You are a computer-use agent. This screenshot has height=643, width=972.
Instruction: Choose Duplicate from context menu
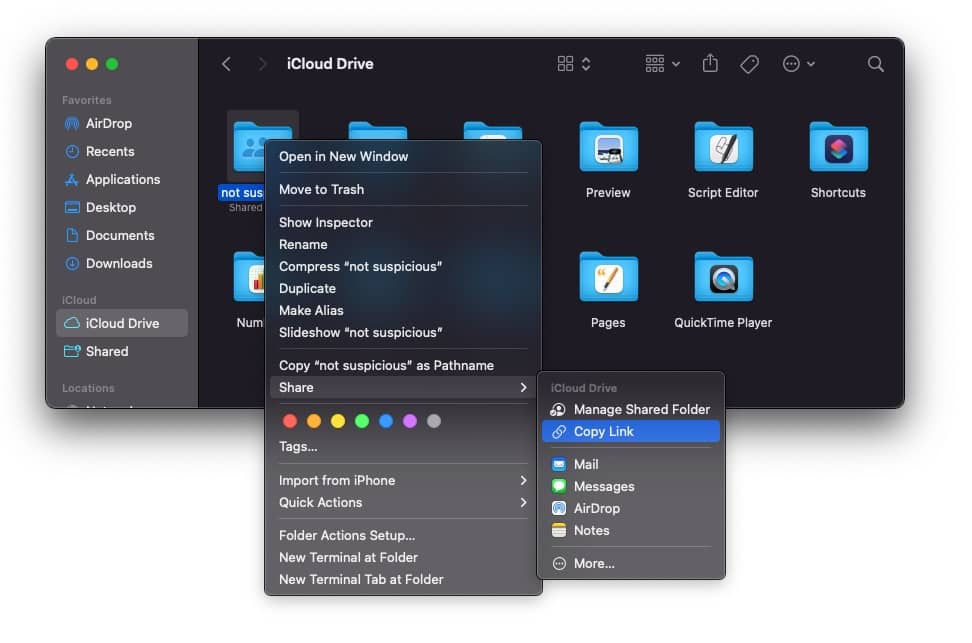(x=403, y=288)
